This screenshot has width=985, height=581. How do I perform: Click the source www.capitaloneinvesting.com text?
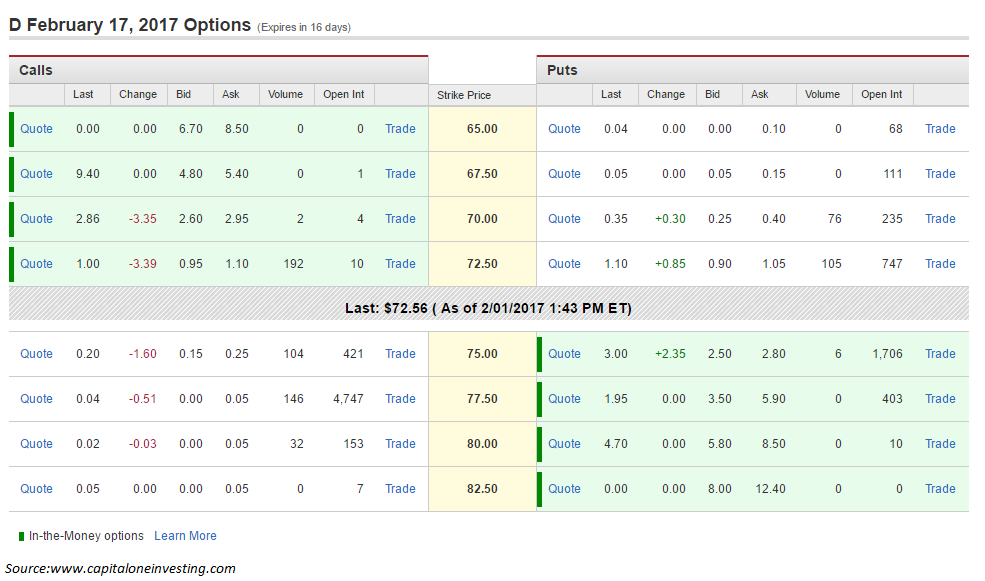pyautogui.click(x=121, y=568)
